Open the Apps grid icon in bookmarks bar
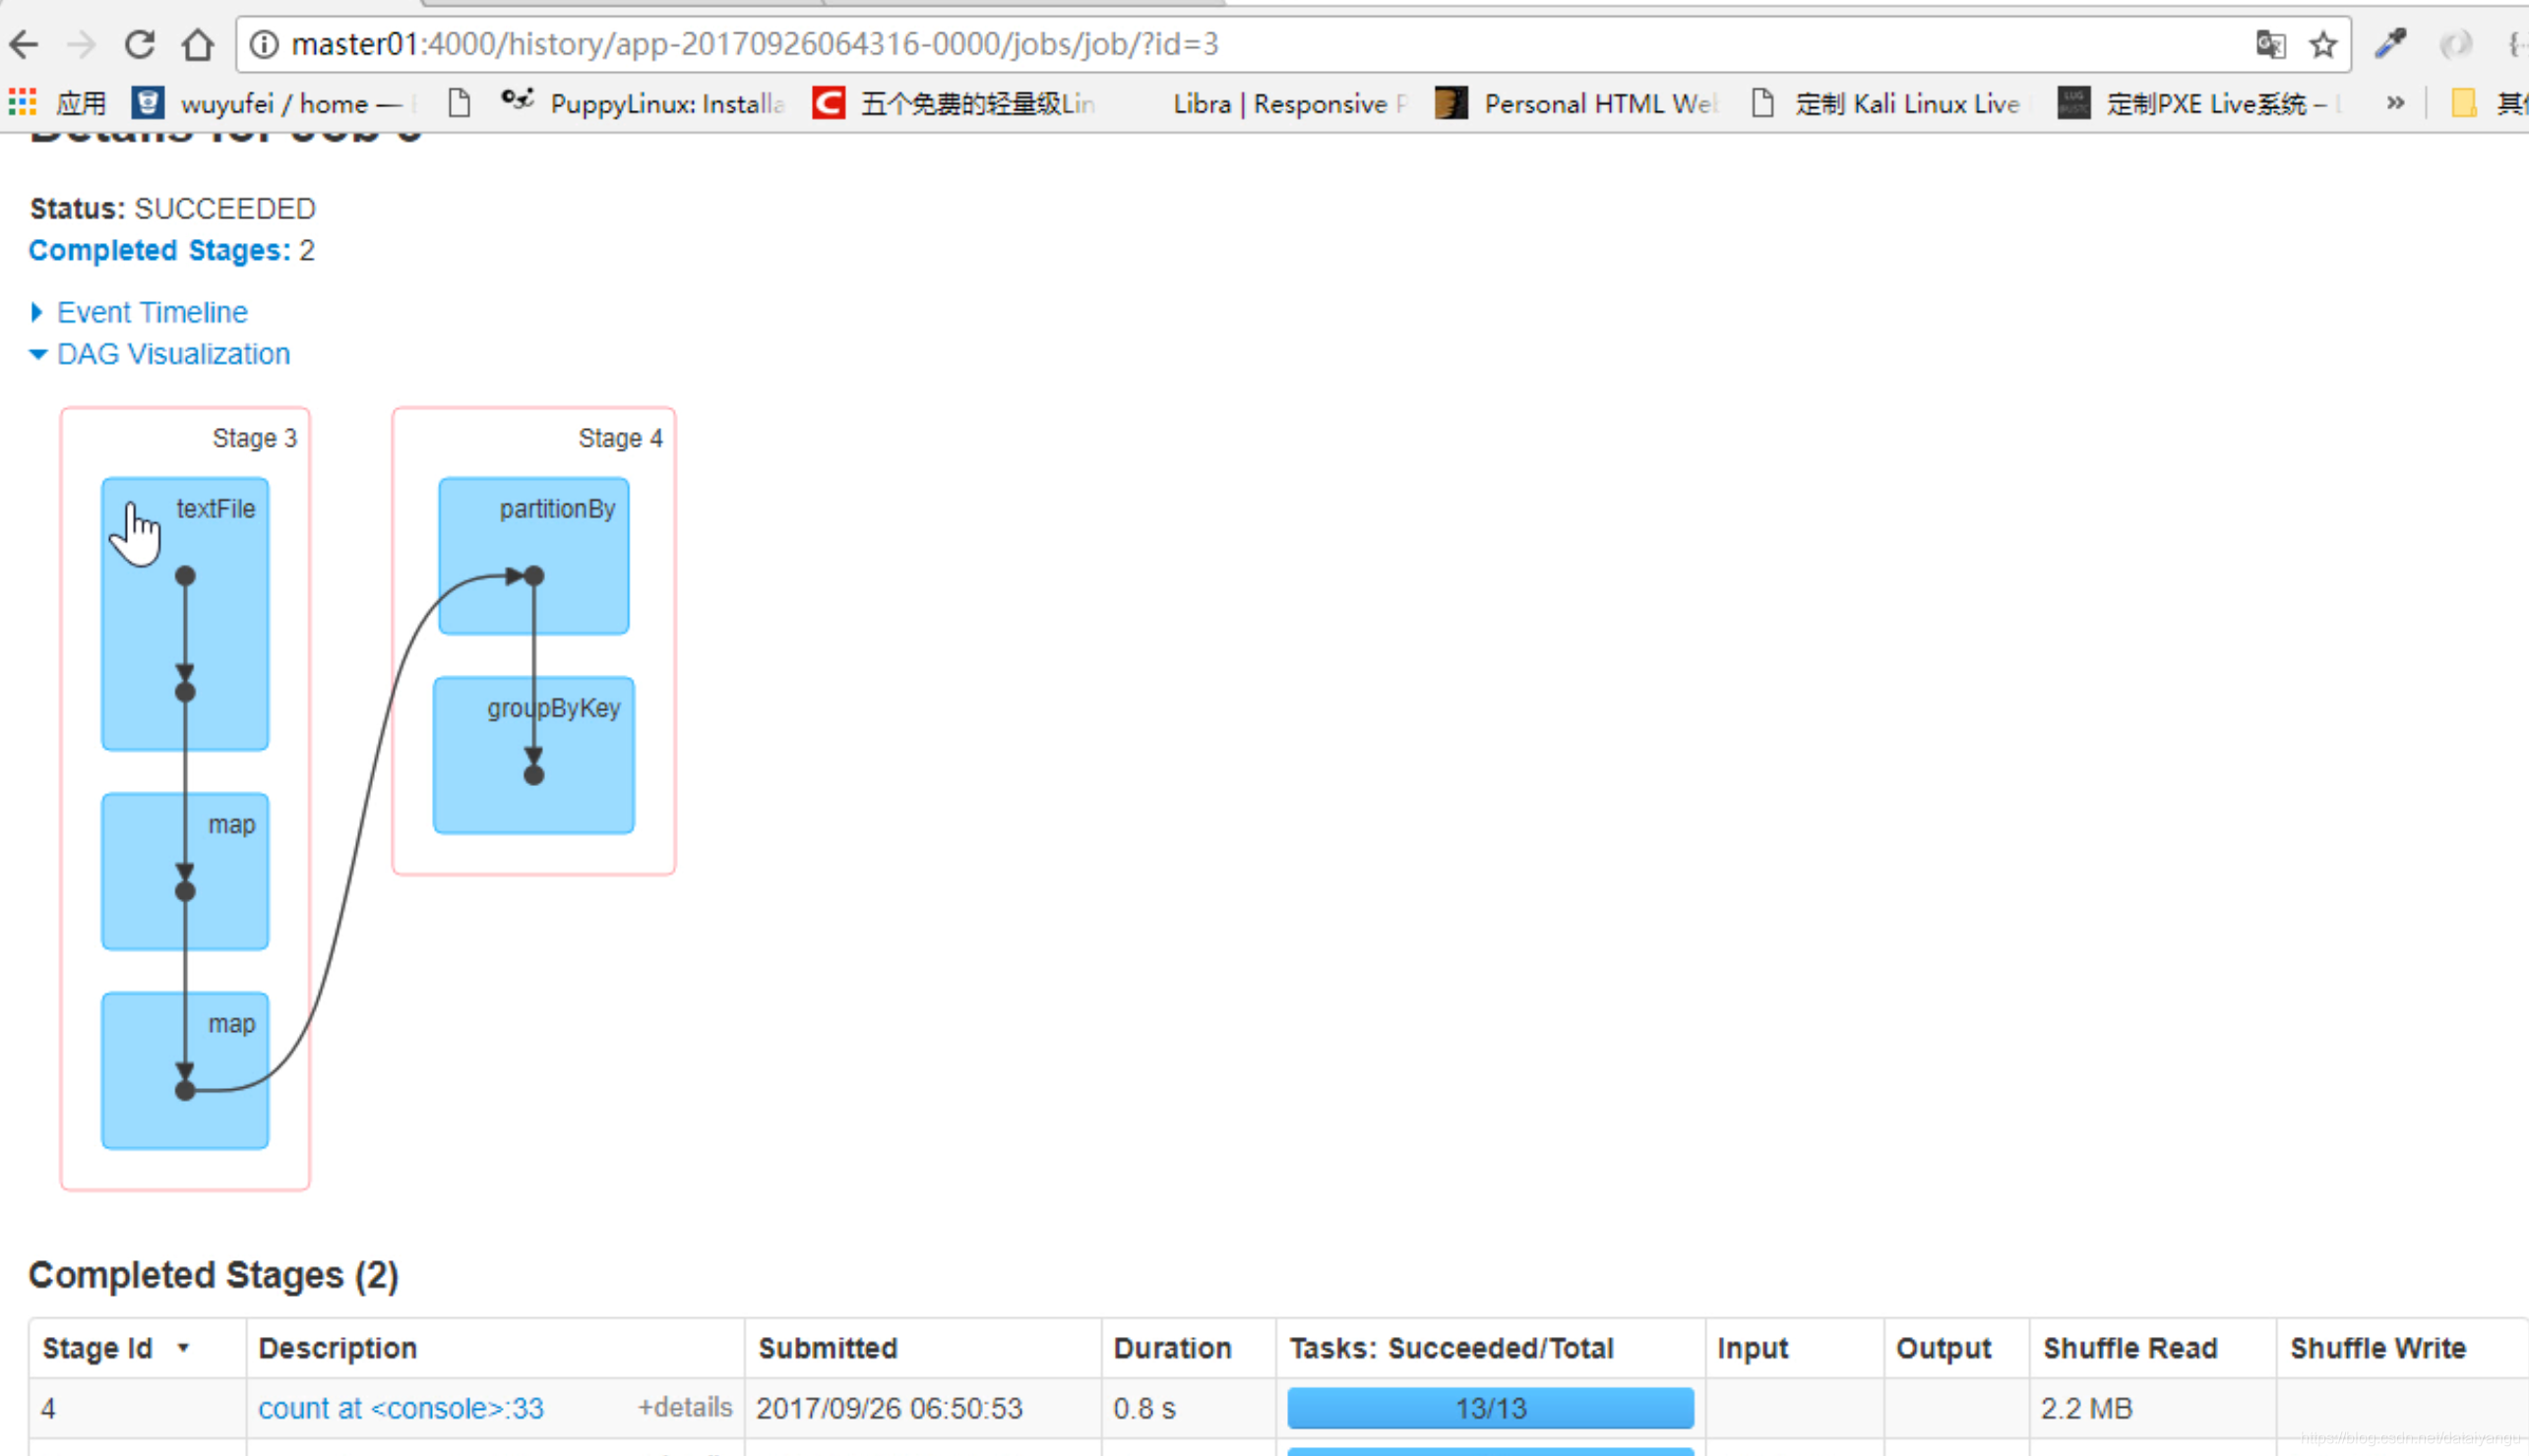2529x1456 pixels. 22,102
